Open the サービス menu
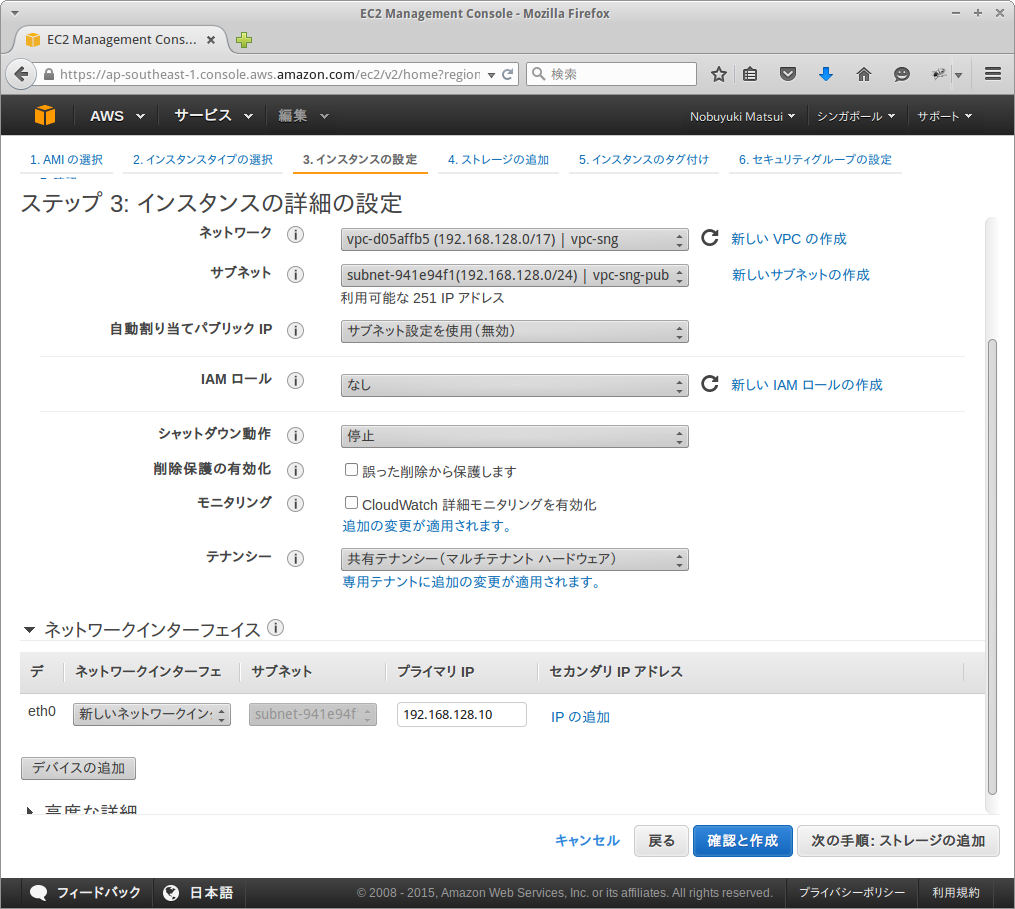 203,115
